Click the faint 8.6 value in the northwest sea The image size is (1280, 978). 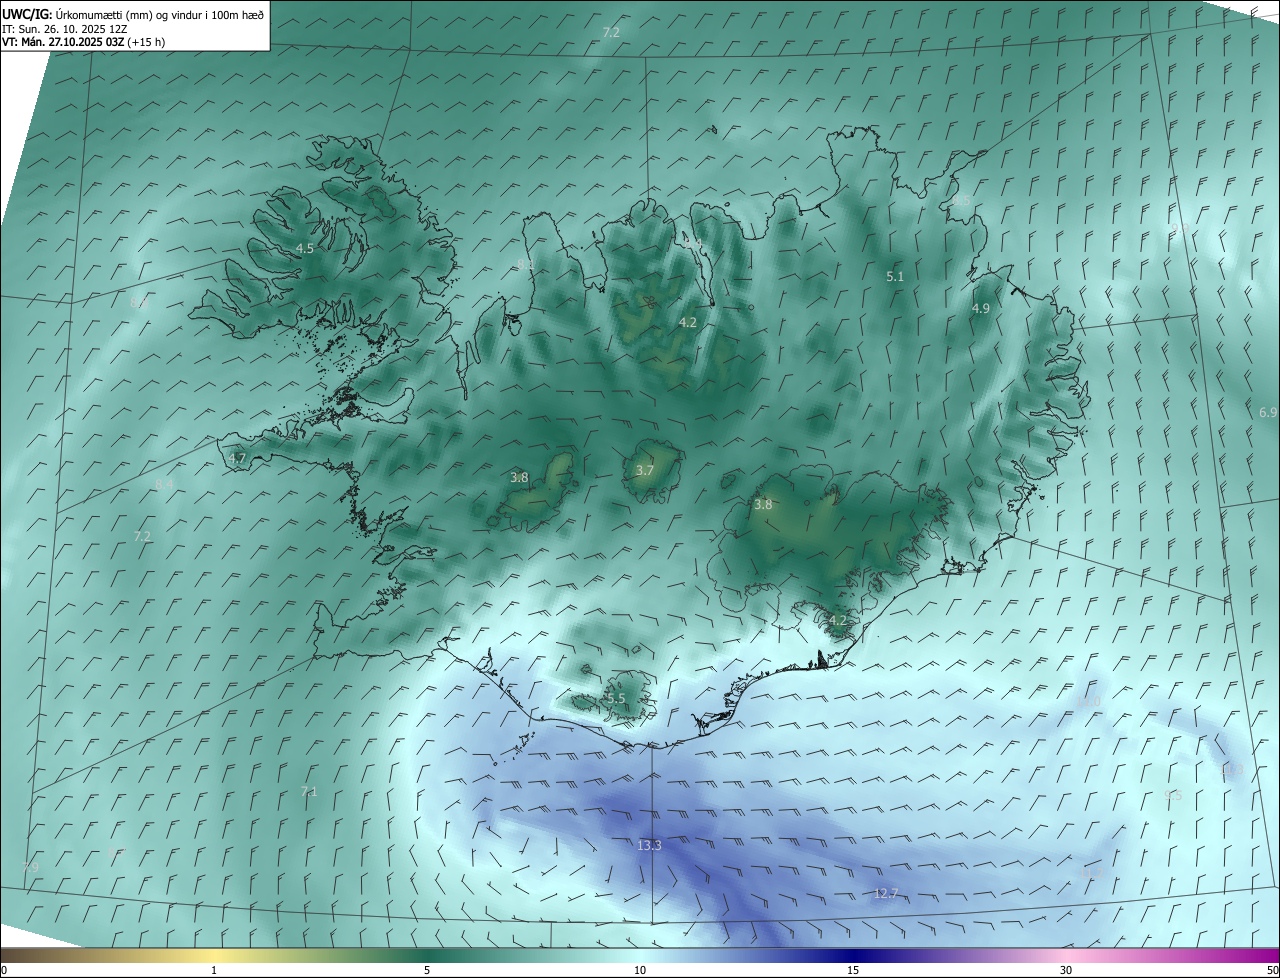138,301
